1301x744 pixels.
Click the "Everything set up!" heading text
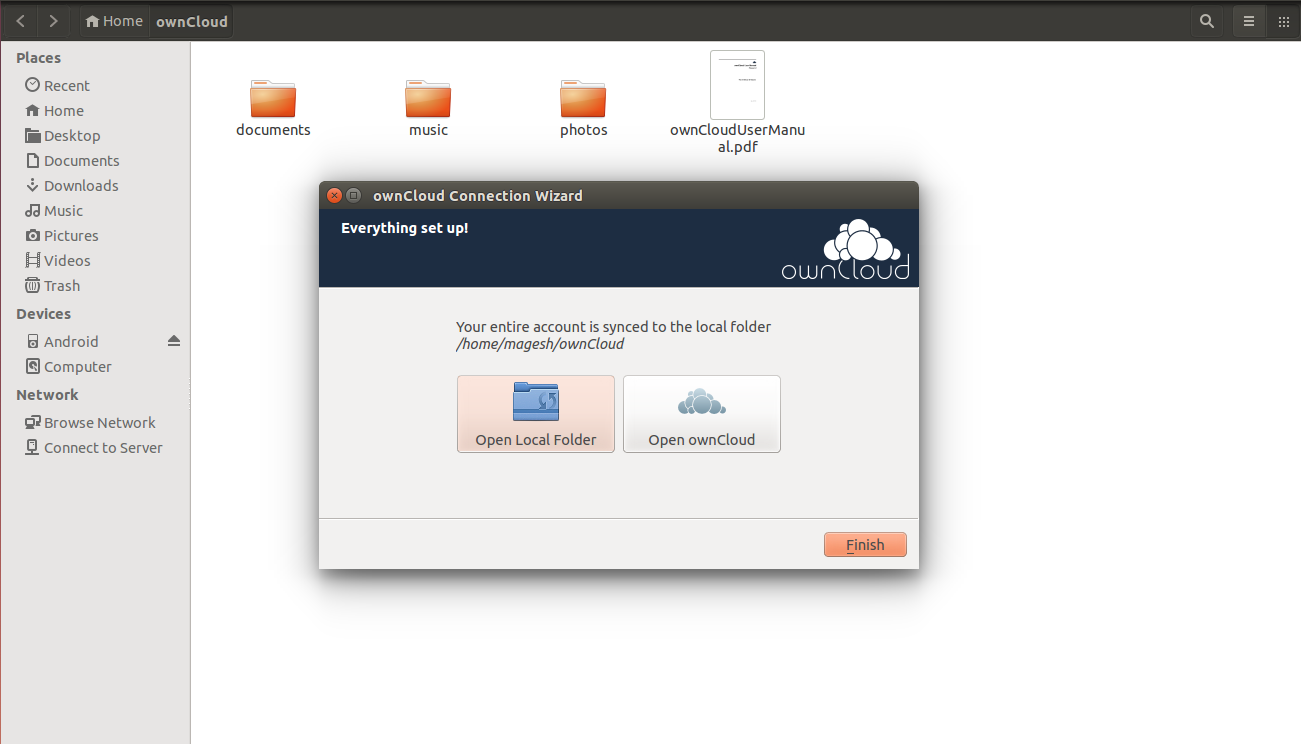[x=405, y=228]
